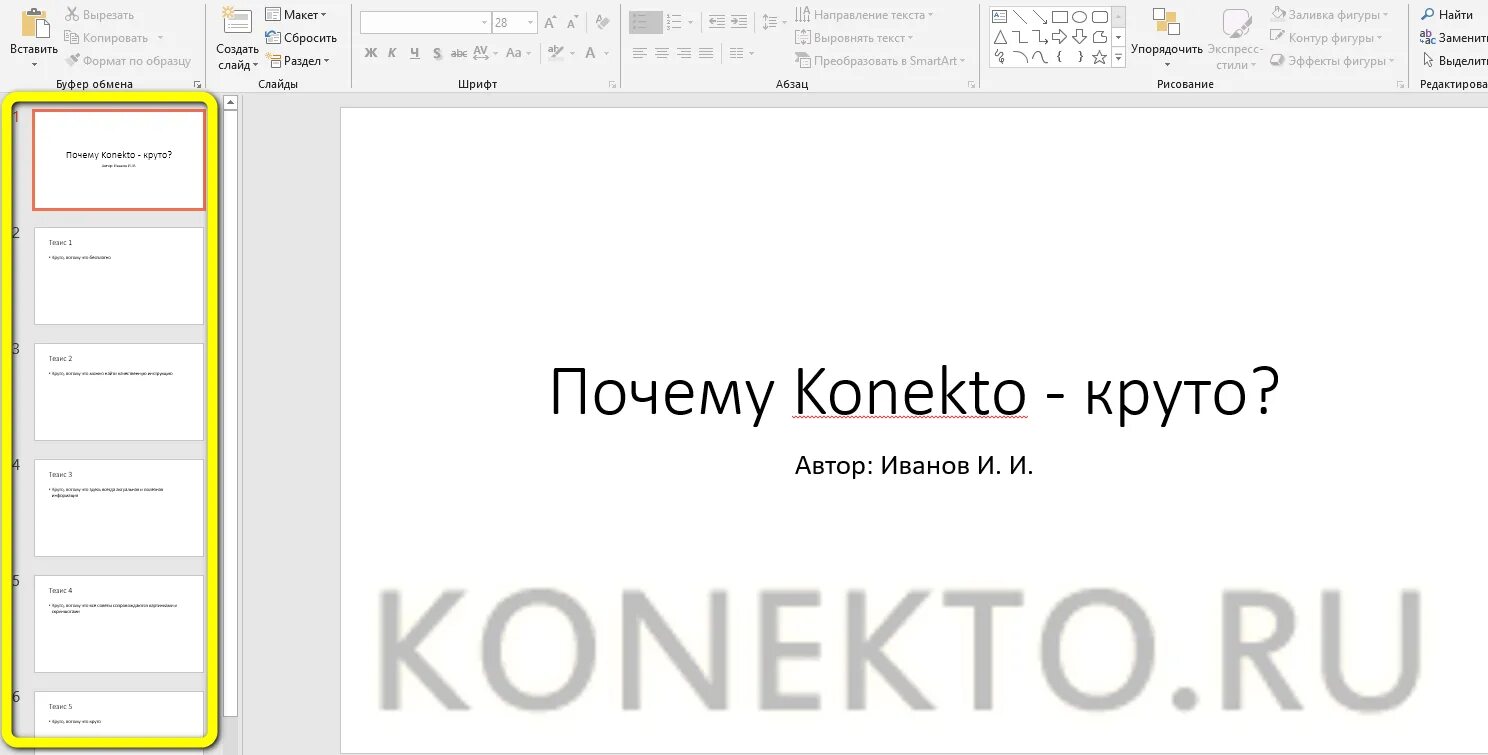Open the Aa change case menu
Screen dimensions: 1488x755
pyautogui.click(x=517, y=53)
